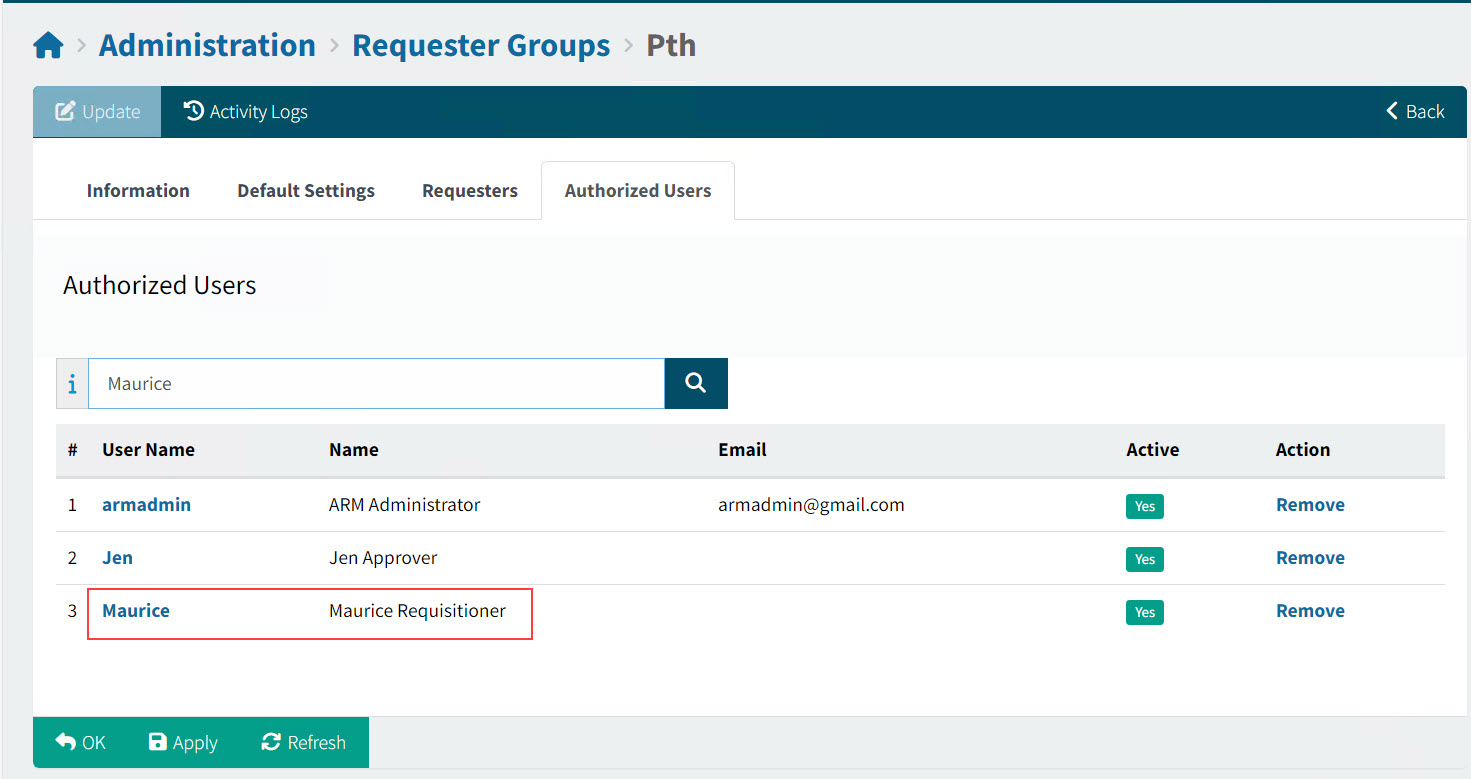Remove the user Jen from authorized users
The image size is (1471, 779).
pyautogui.click(x=1310, y=557)
